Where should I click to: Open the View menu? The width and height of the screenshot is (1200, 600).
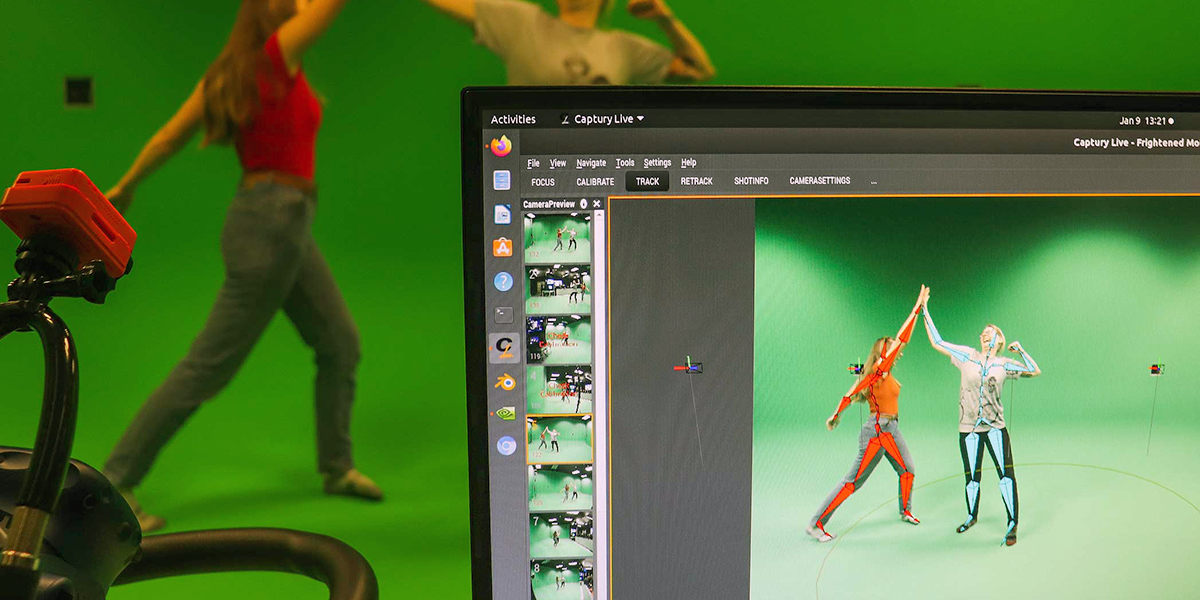(x=558, y=163)
